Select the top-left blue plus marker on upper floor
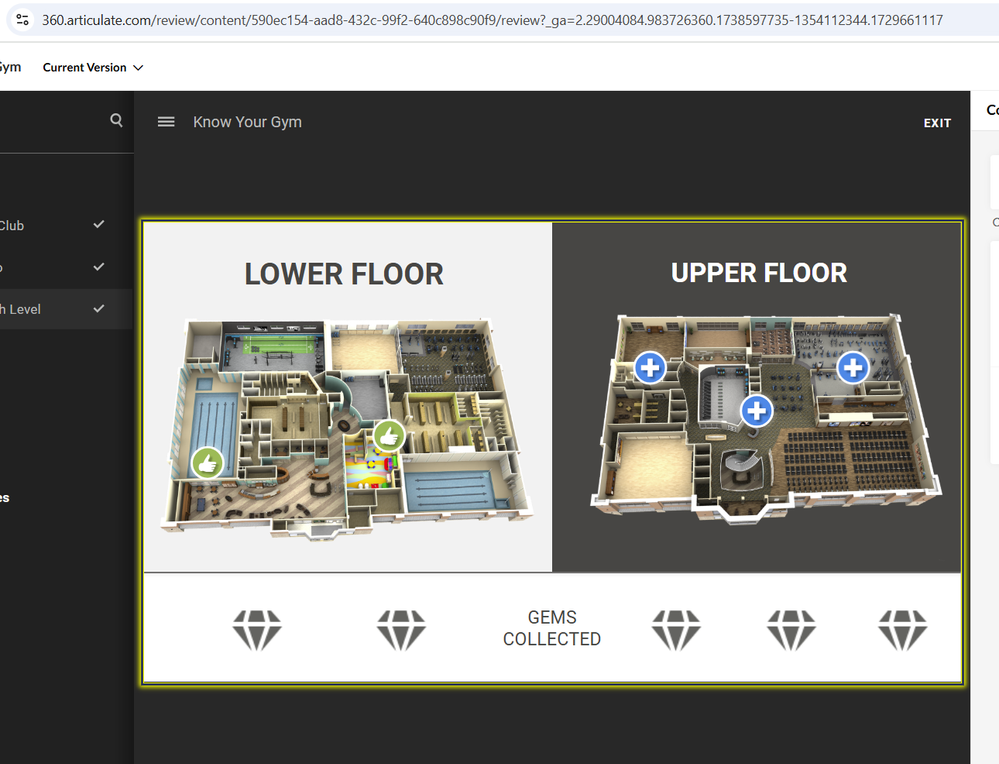The width and height of the screenshot is (999, 764). pyautogui.click(x=650, y=368)
